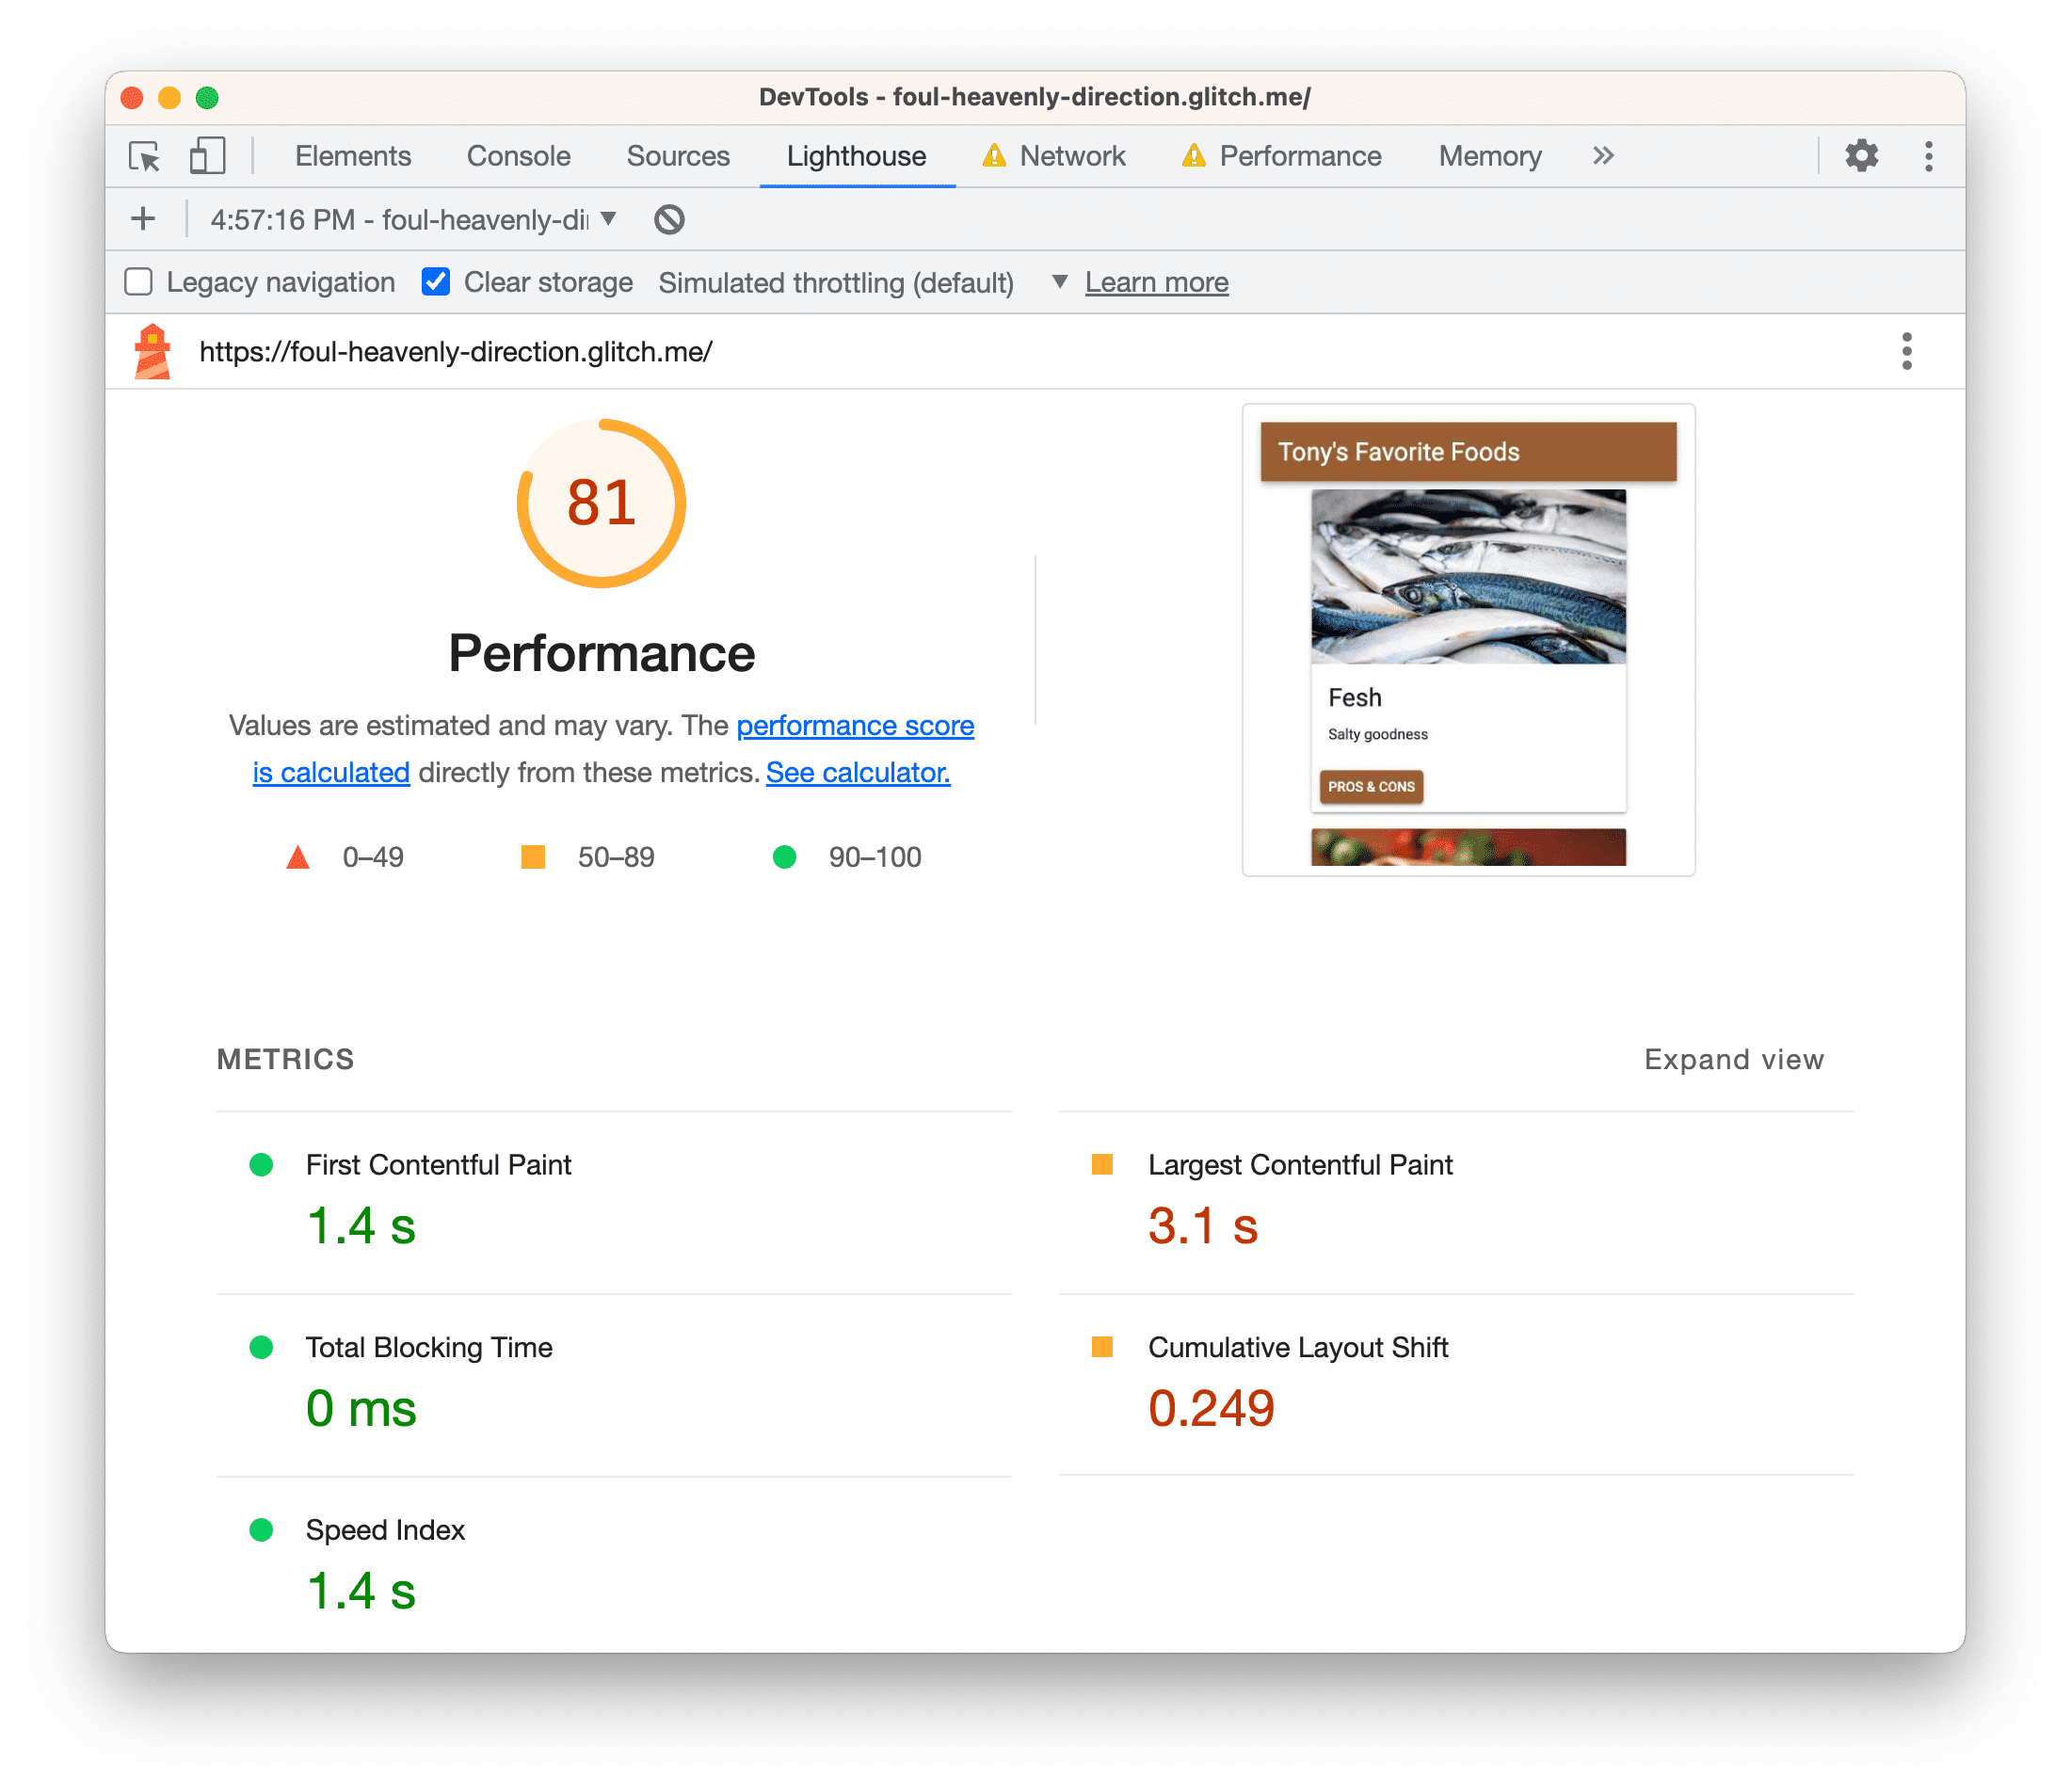The image size is (2071, 1792).
Task: Toggle Legacy navigation checkbox
Action: [x=139, y=280]
